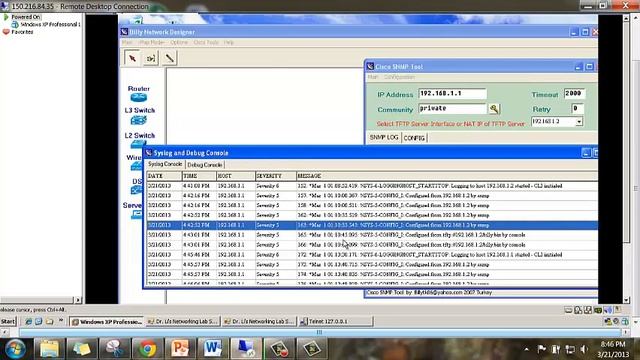This screenshot has height=360, width=640.
Task: Select the highlighted syslog row 363
Action: 372,225
